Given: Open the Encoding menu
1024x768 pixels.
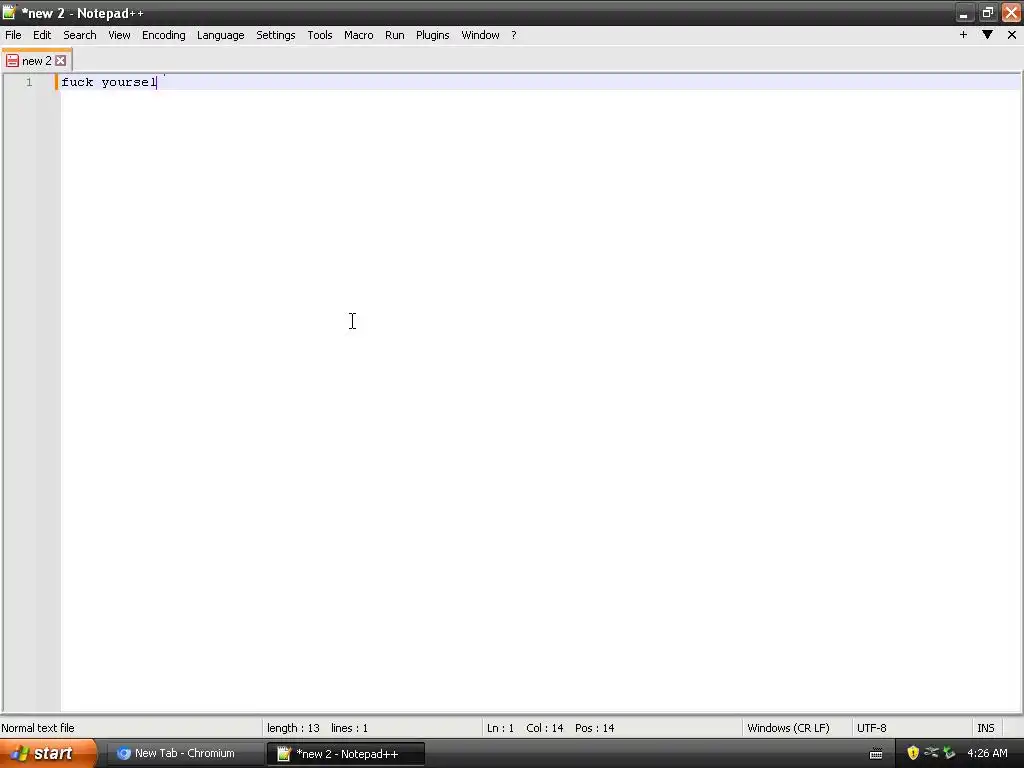Looking at the screenshot, I should coord(163,35).
